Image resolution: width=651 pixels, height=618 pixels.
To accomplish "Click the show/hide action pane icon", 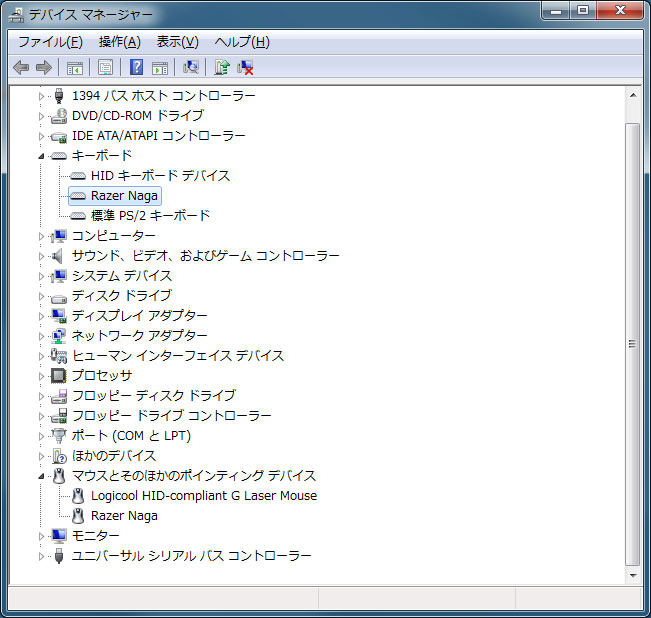I will point(160,67).
